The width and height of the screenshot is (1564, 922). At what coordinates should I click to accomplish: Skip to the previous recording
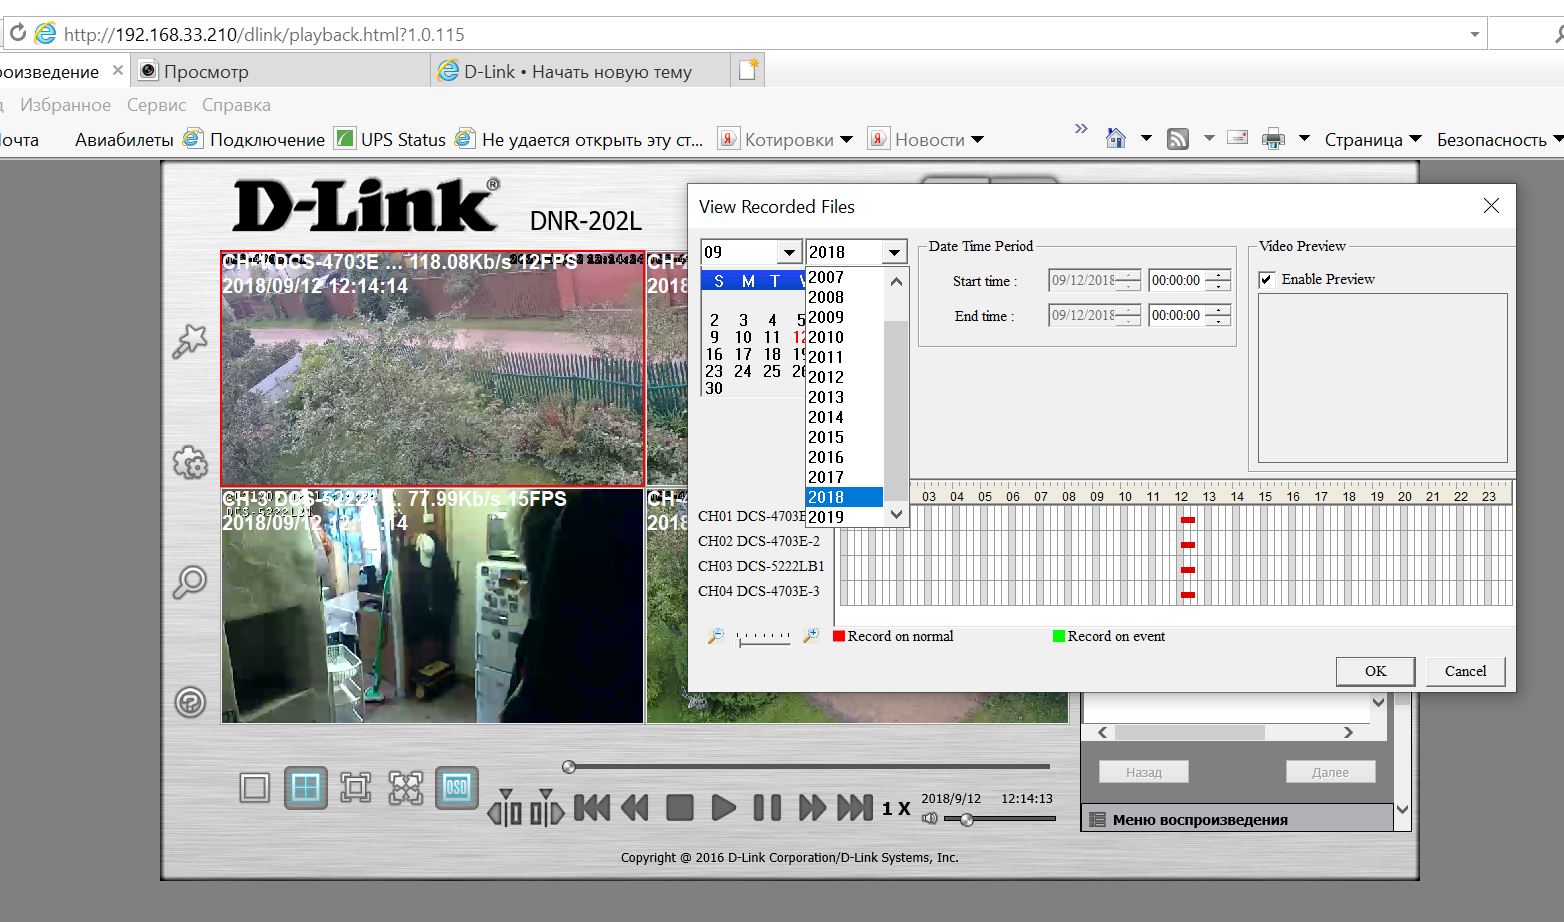point(592,808)
